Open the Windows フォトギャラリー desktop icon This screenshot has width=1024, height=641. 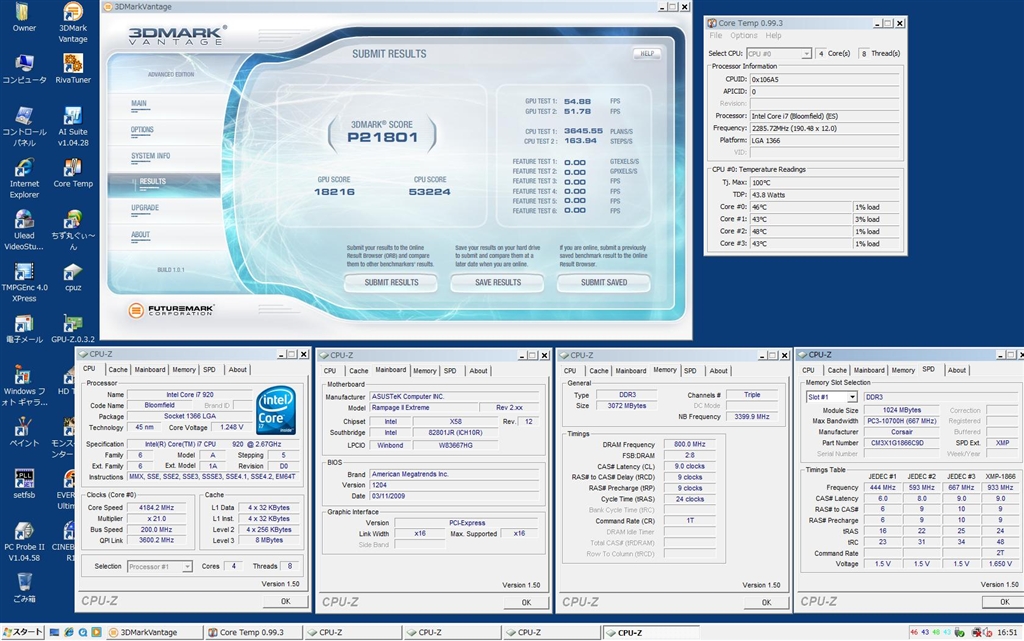click(x=24, y=386)
